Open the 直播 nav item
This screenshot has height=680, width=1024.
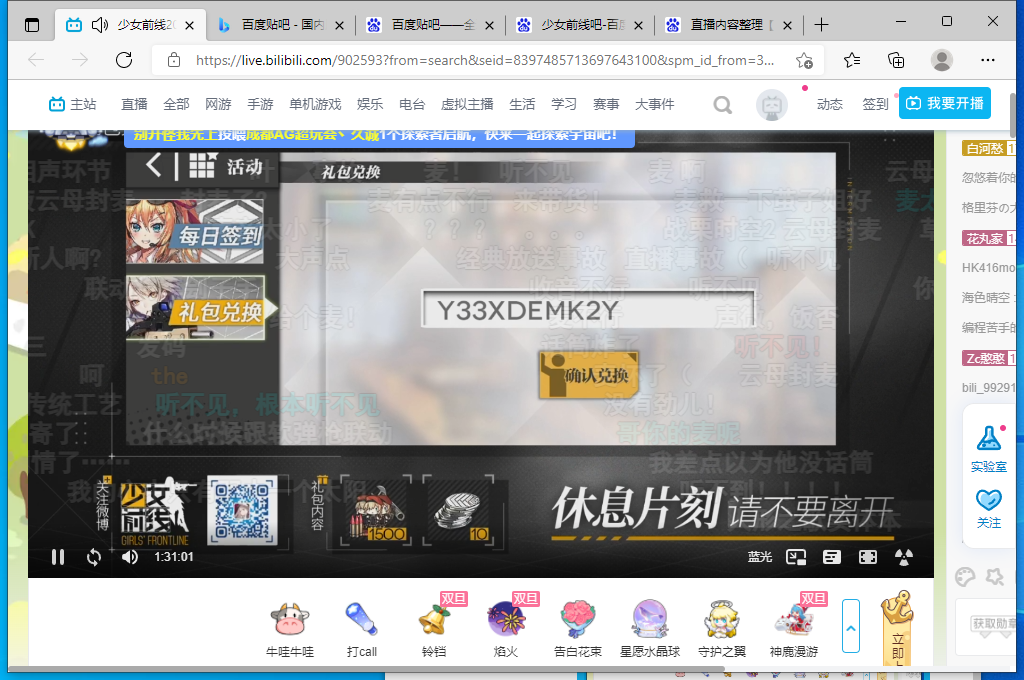coord(135,105)
